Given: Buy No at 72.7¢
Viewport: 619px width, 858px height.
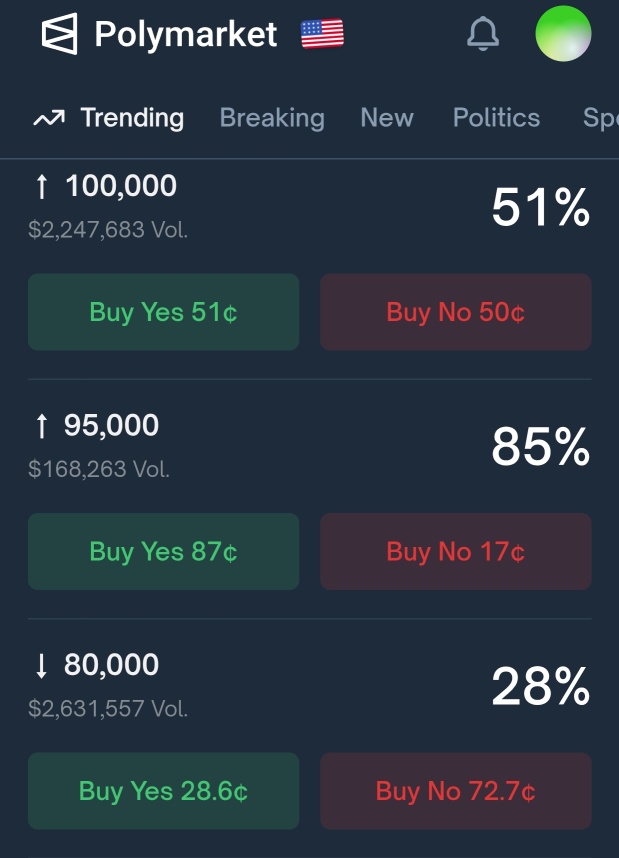Looking at the screenshot, I should coord(456,791).
